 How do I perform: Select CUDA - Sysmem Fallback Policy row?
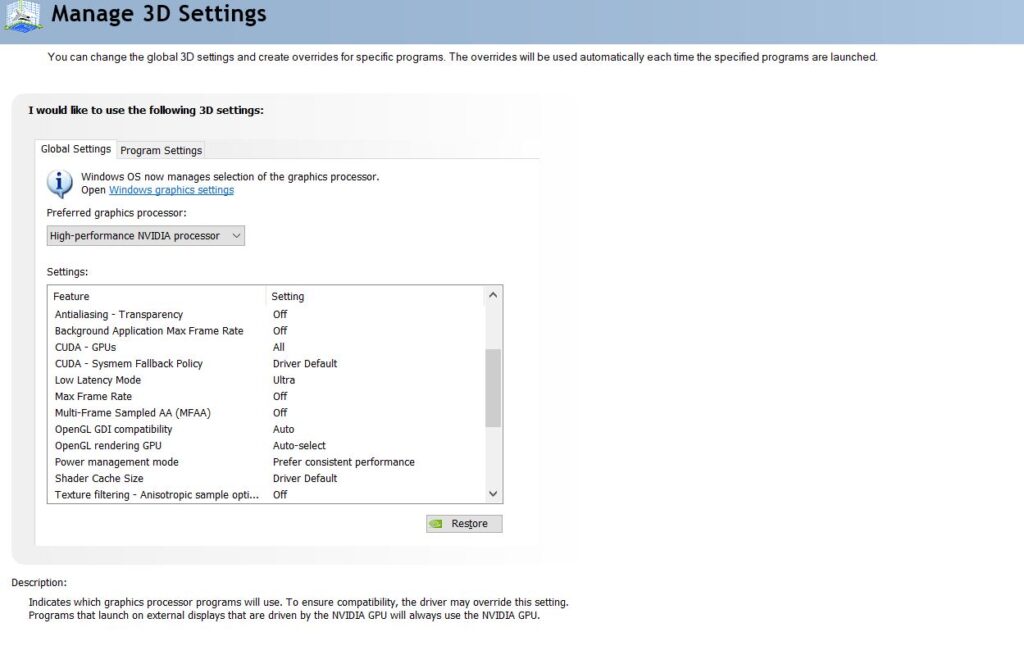(x=267, y=364)
